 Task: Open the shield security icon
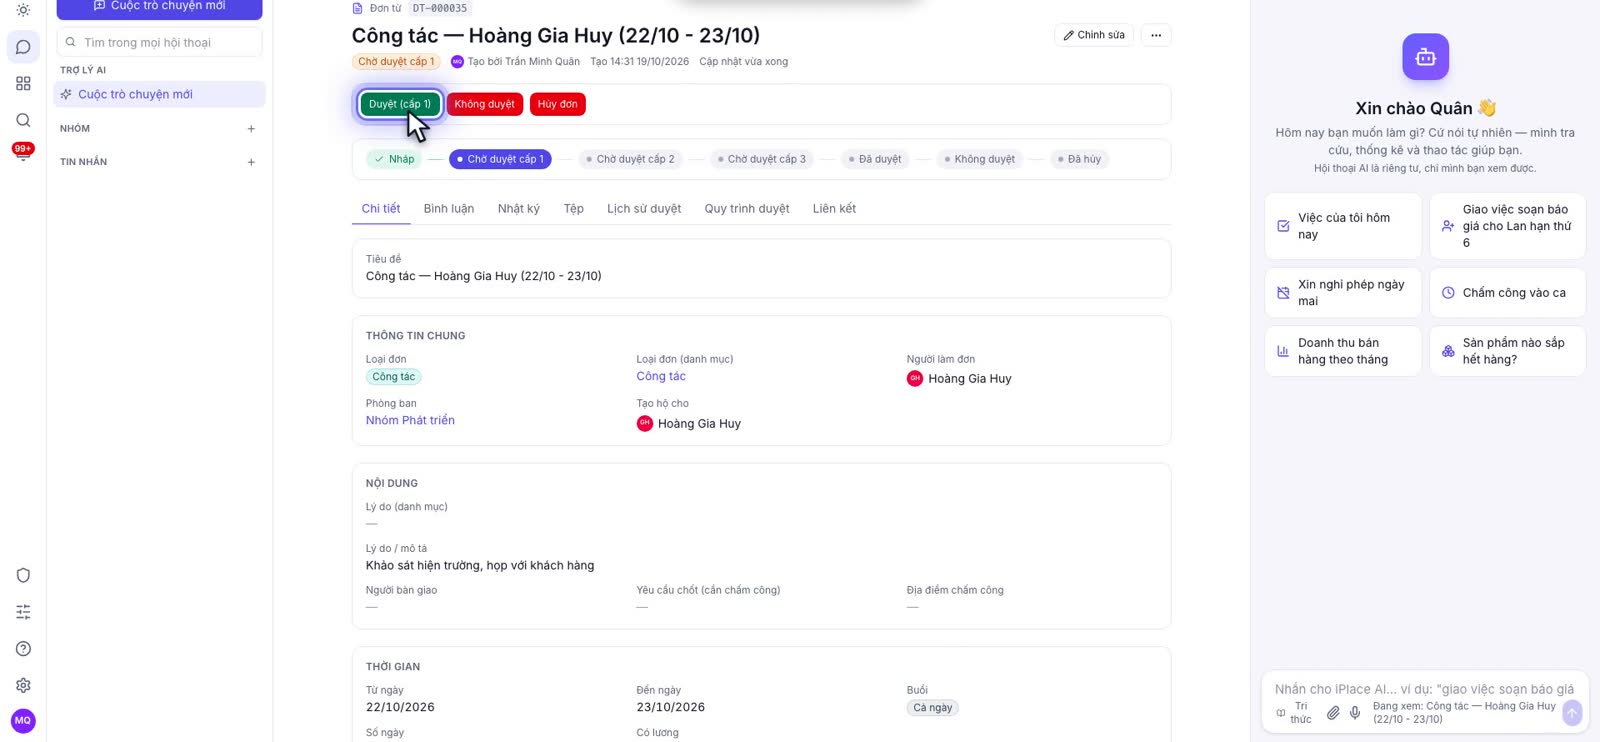(x=23, y=575)
